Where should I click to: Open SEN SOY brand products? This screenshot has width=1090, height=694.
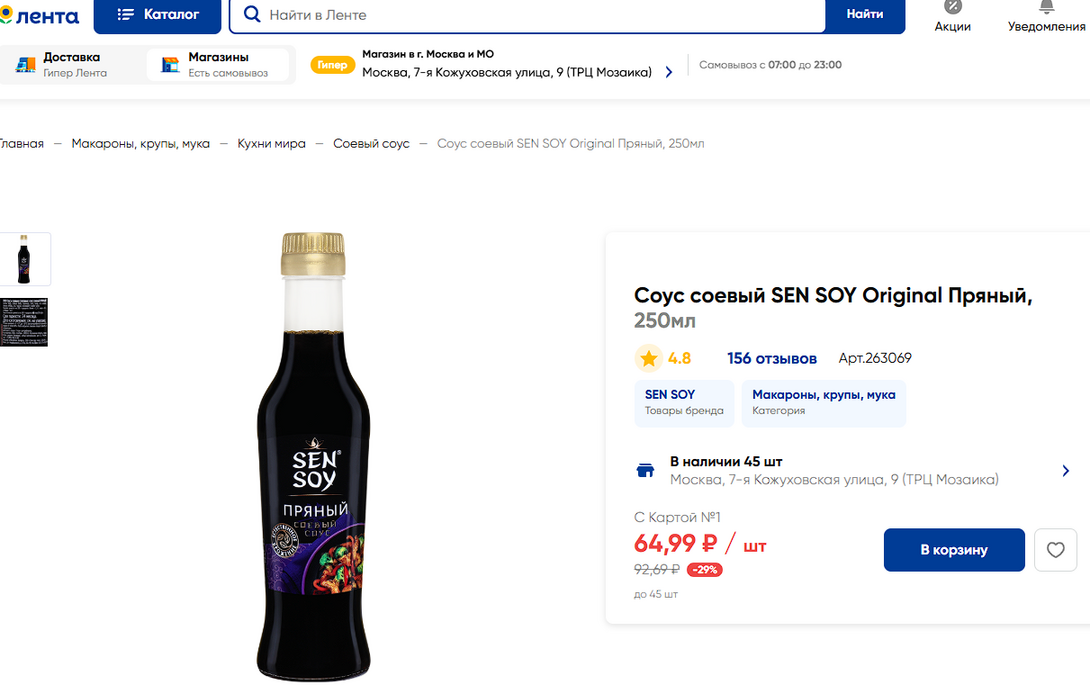click(x=684, y=402)
